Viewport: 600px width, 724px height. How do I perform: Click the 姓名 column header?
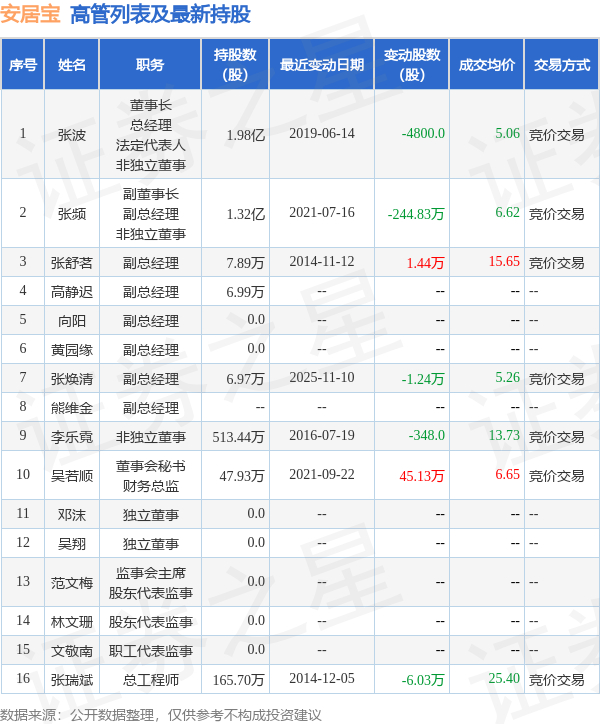click(x=72, y=65)
